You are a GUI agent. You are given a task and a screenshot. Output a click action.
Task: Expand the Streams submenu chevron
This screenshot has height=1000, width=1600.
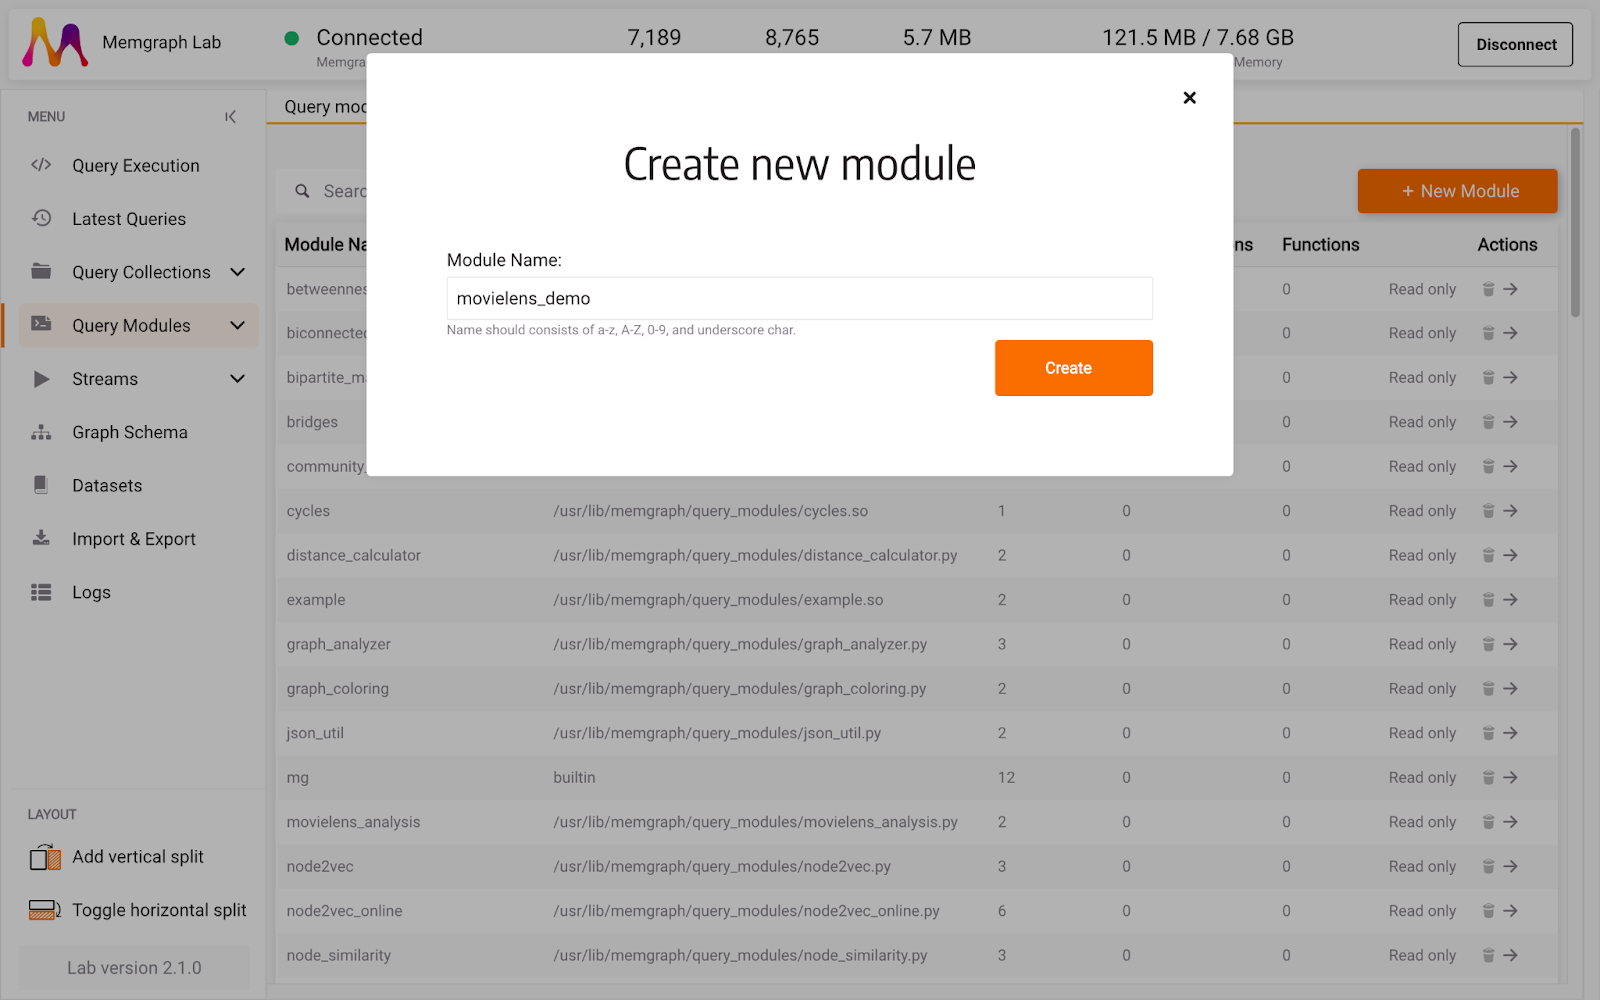(x=237, y=379)
